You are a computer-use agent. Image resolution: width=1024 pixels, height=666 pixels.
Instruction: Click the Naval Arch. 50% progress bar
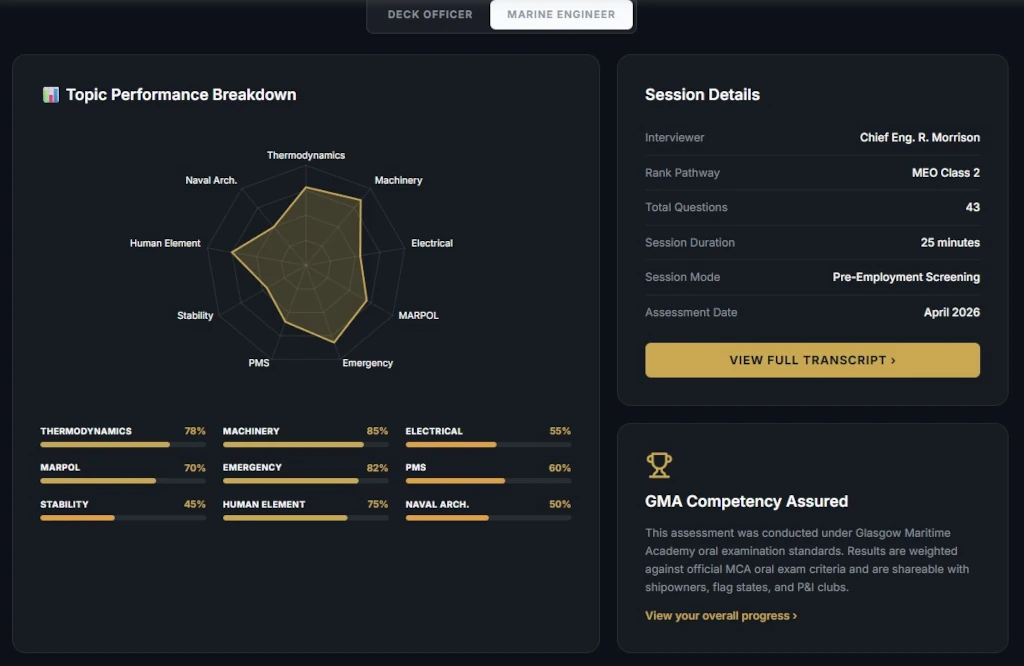(x=488, y=518)
